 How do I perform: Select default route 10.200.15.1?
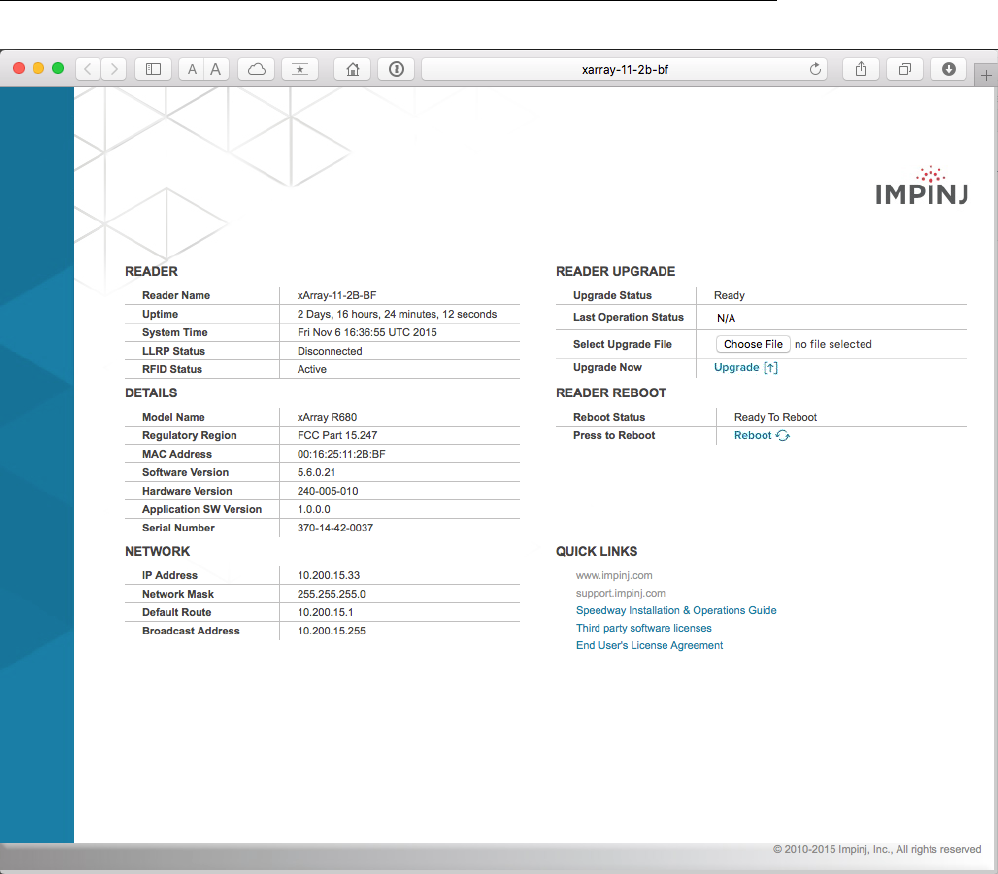click(x=325, y=612)
